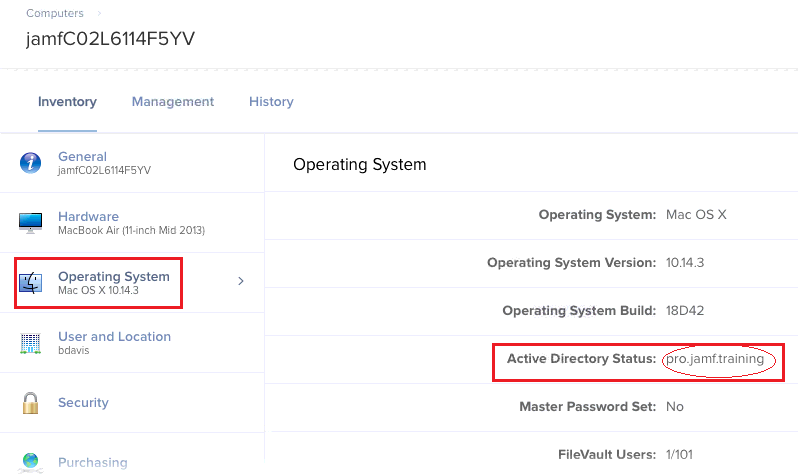This screenshot has width=798, height=475.
Task: Click the Computers breadcrumb link
Action: [x=55, y=13]
